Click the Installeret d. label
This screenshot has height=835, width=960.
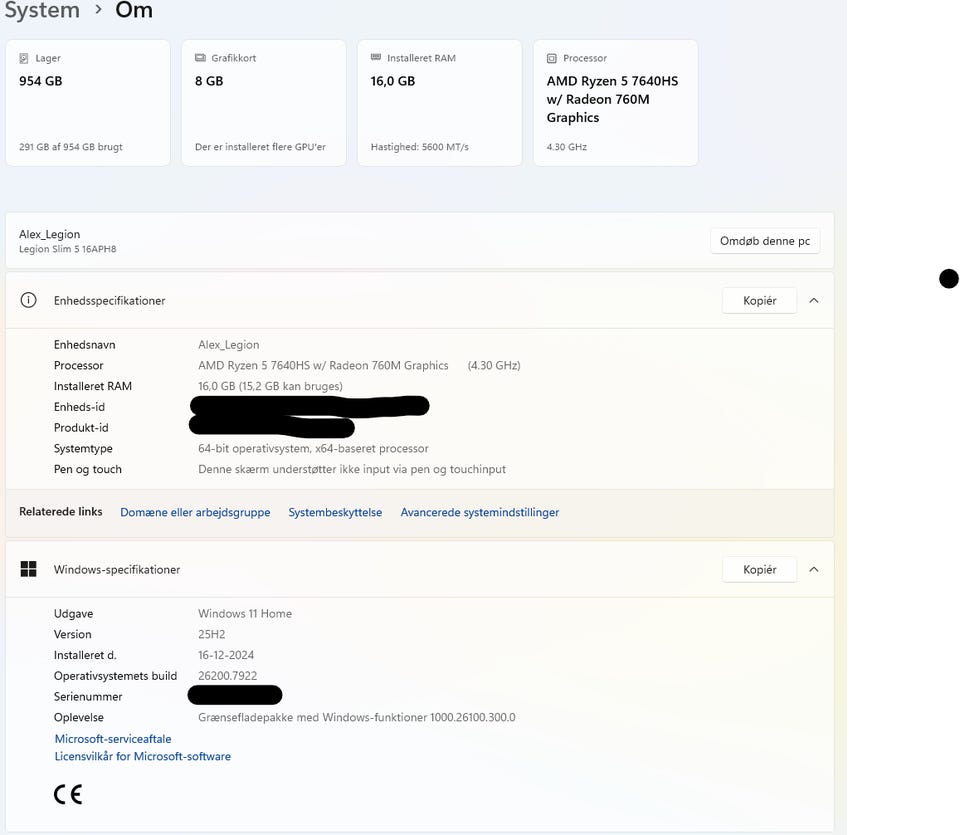84,655
